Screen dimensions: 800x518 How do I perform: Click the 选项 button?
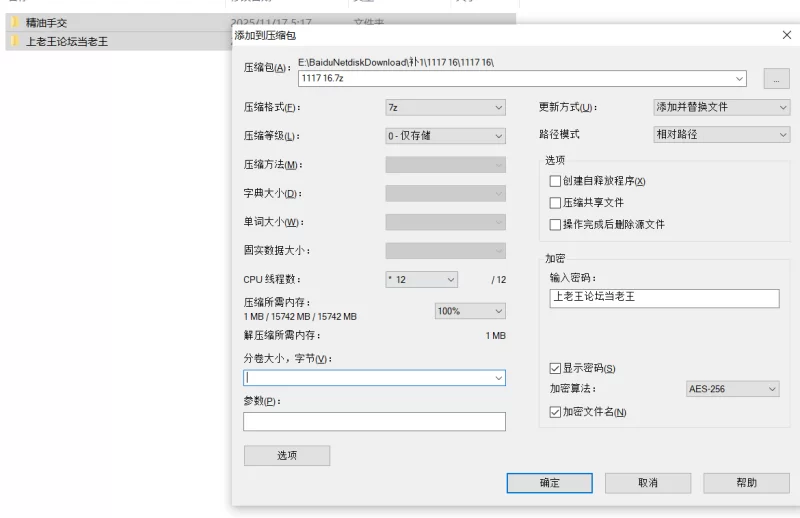tap(286, 456)
